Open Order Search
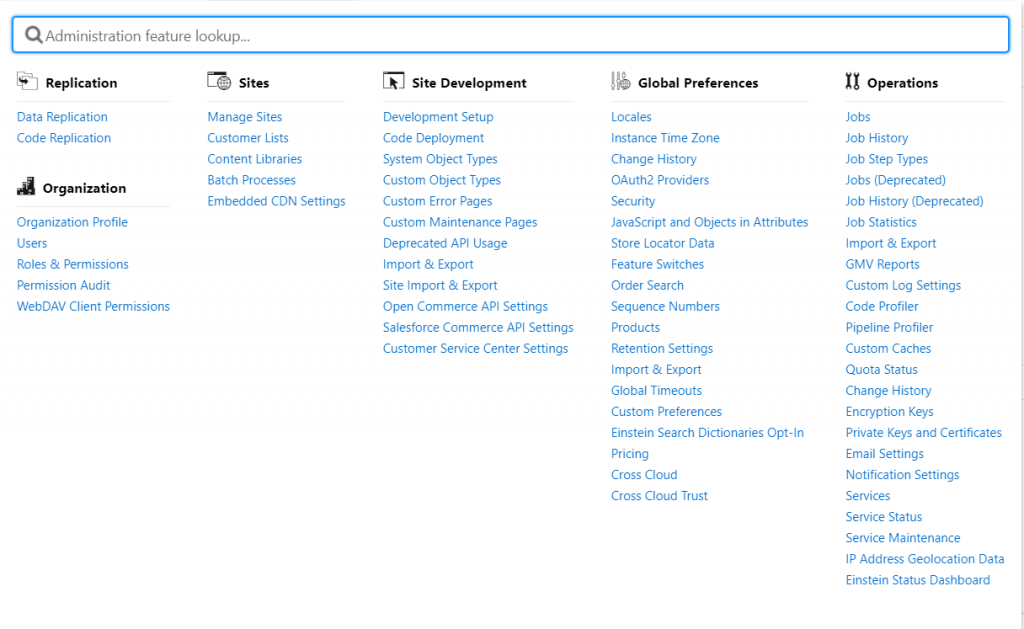The image size is (1024, 629). click(x=647, y=285)
